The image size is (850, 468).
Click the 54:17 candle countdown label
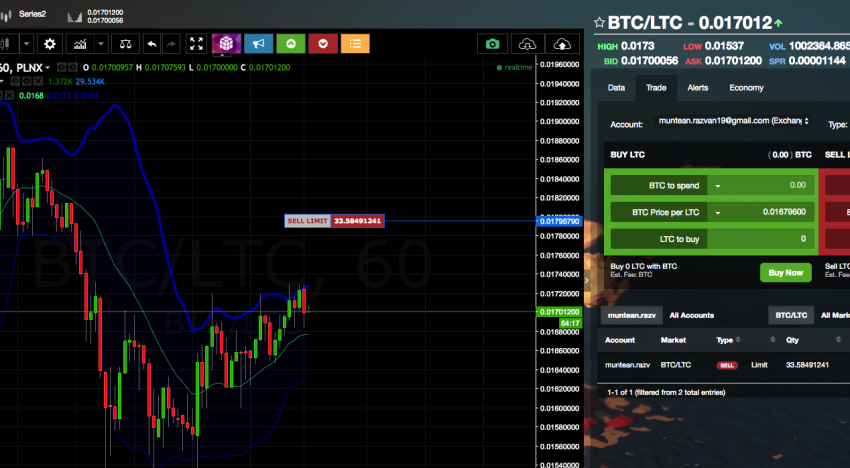point(570,323)
